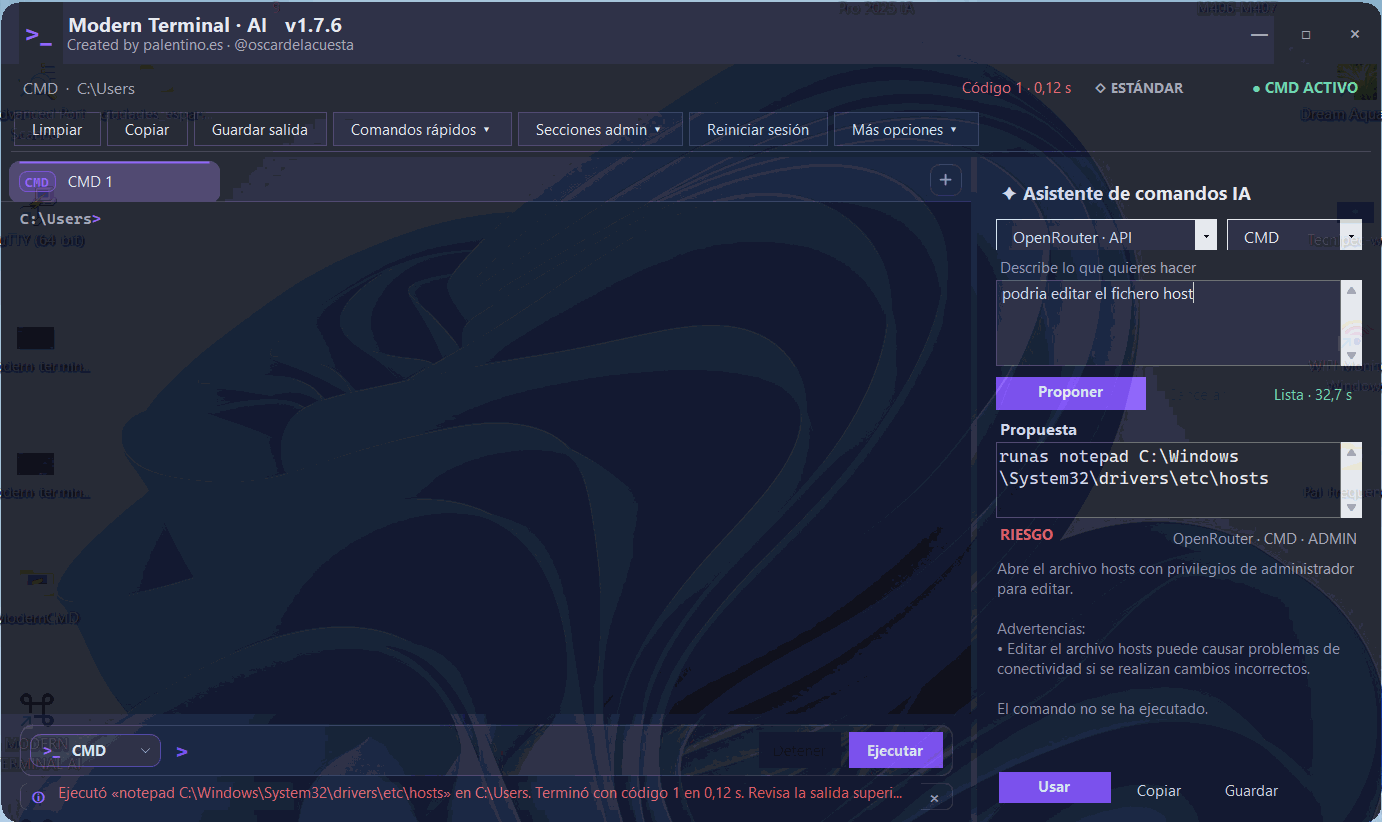Screen dimensions: 1382x822
Task: Click the info icon in the status bar
Action: click(x=38, y=797)
